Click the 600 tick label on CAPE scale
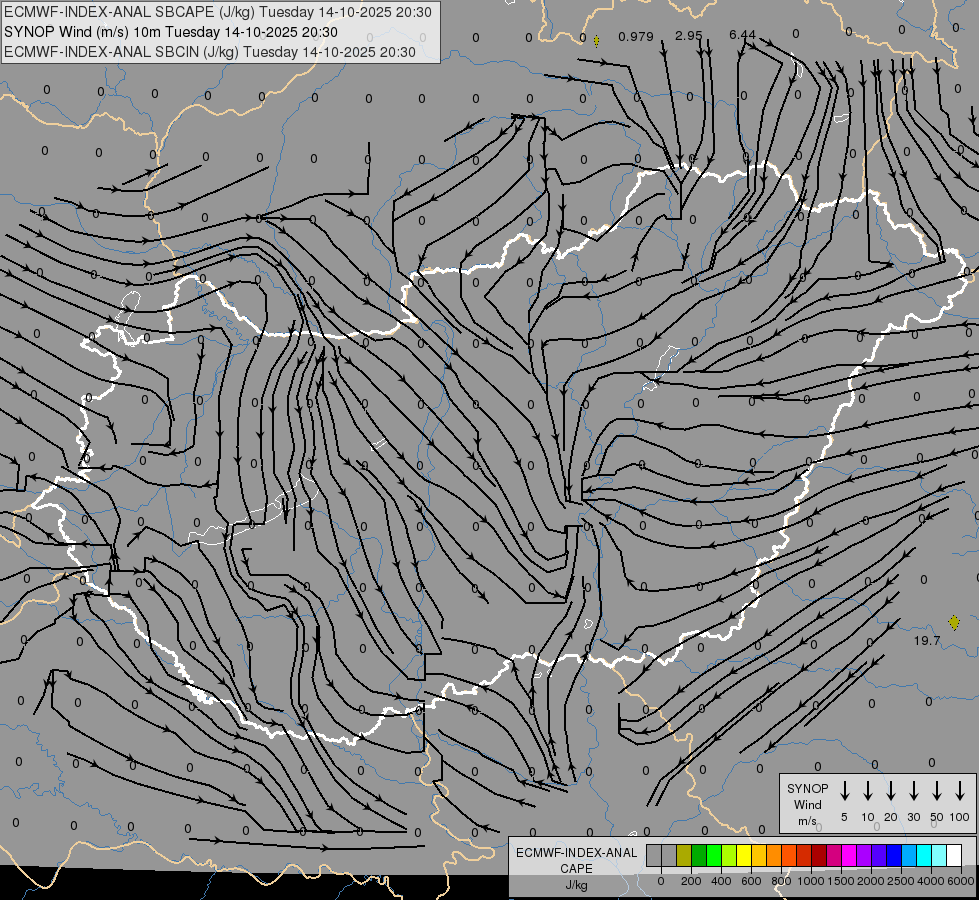 pos(751,881)
